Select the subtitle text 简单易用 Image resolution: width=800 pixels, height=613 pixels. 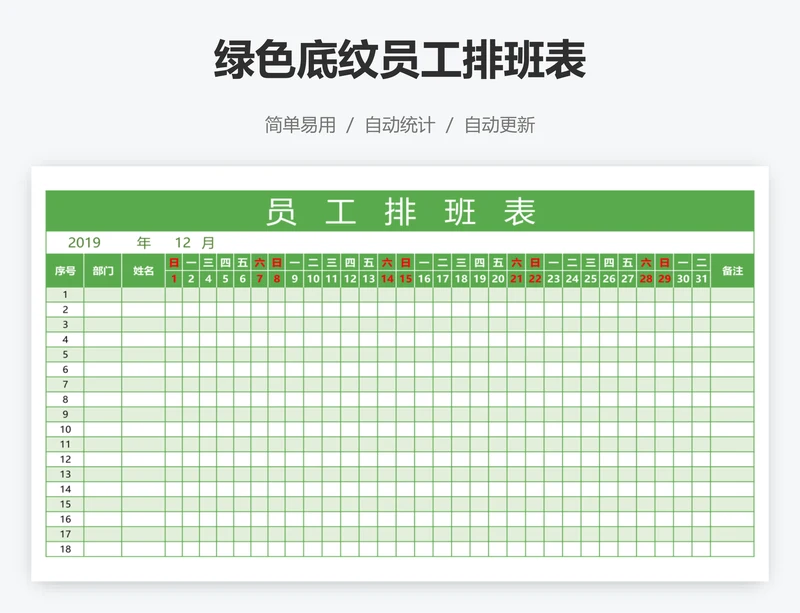click(x=300, y=125)
